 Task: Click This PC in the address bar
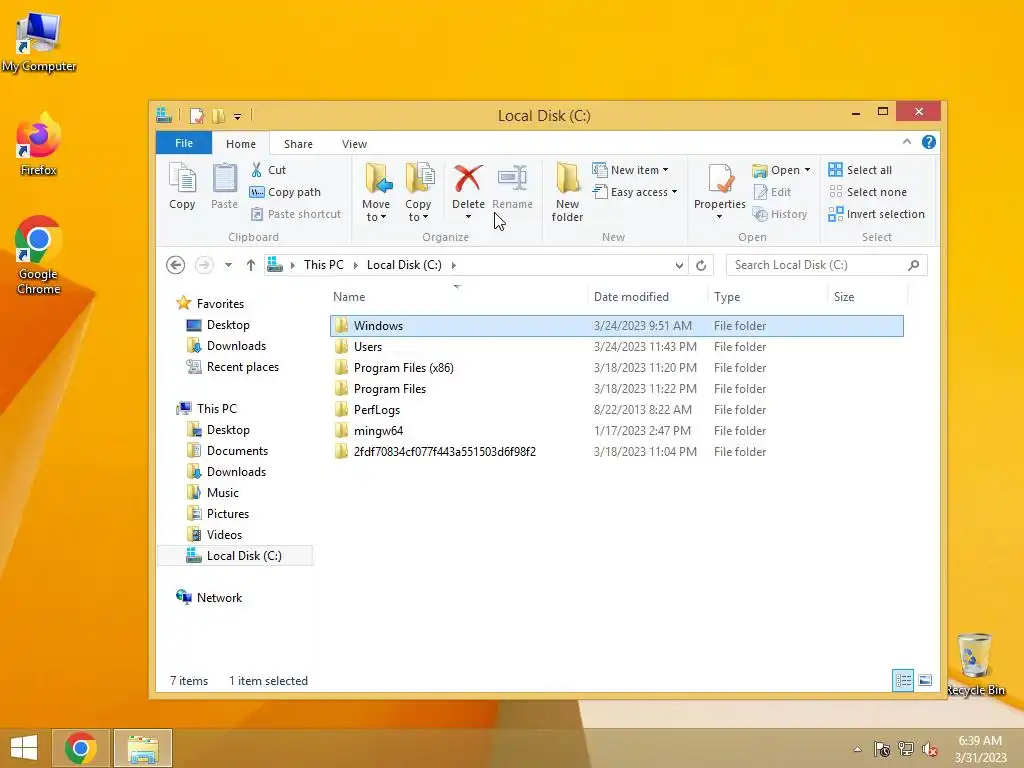coord(323,265)
